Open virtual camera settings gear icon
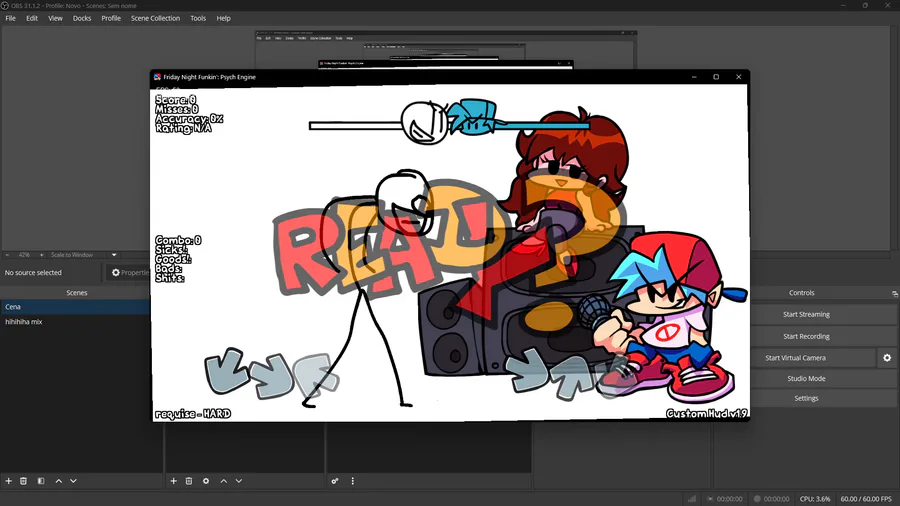This screenshot has width=900, height=506. pos(887,357)
